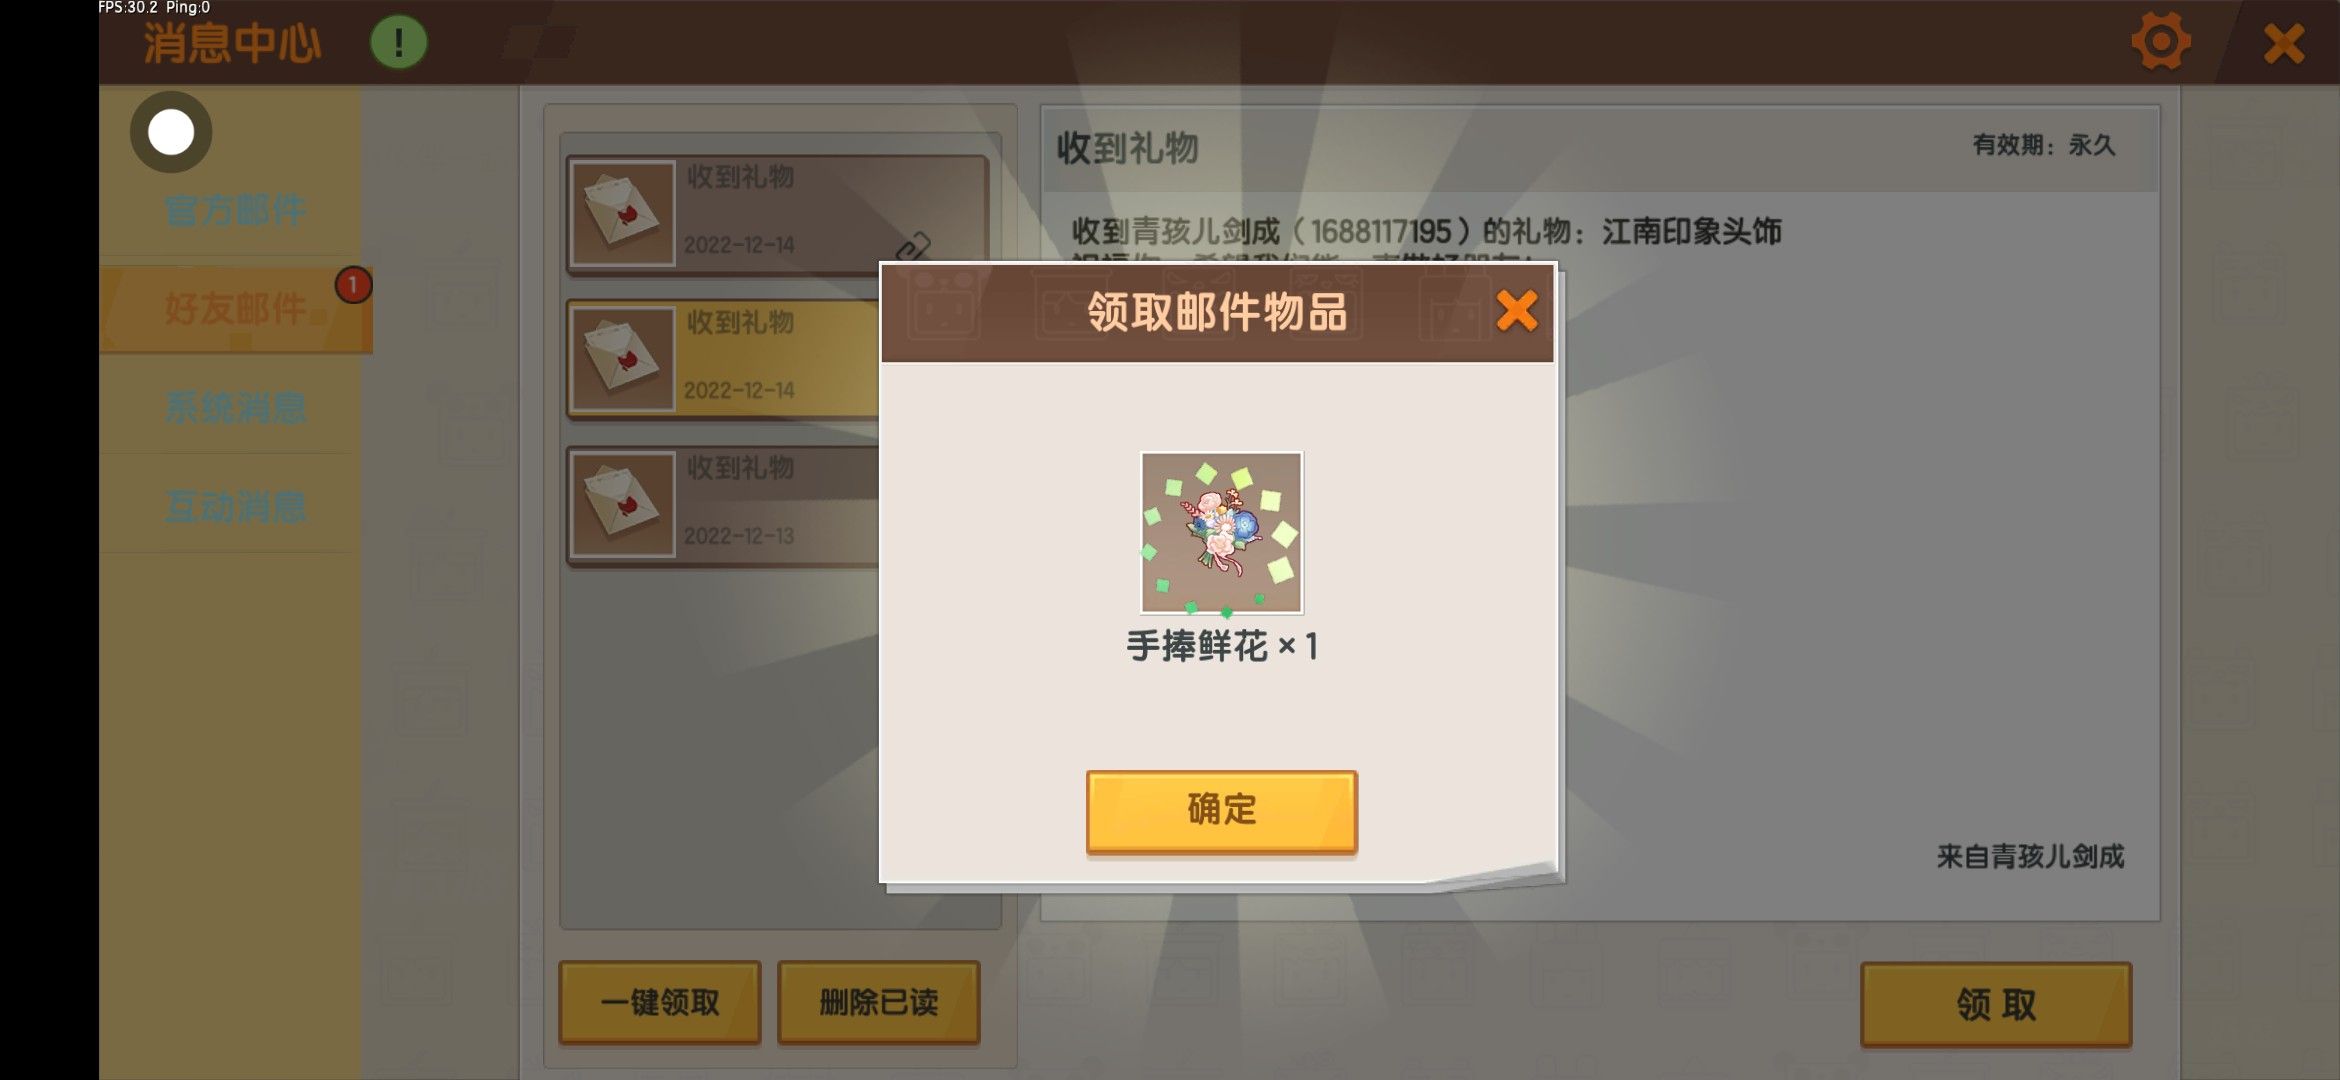The width and height of the screenshot is (2340, 1080).
Task: Select the 好友邮件 tab
Action: pyautogui.click(x=235, y=309)
